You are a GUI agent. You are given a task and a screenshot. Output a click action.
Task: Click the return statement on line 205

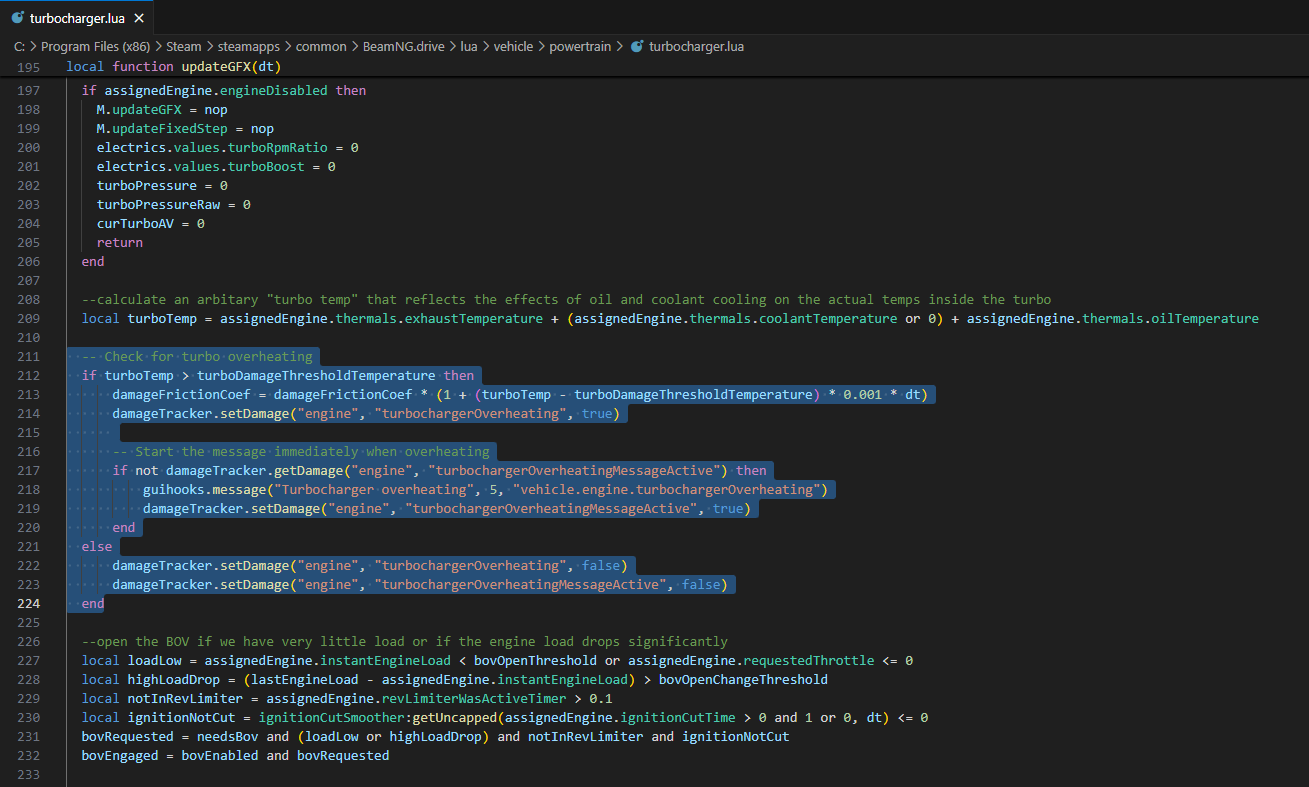pos(119,243)
